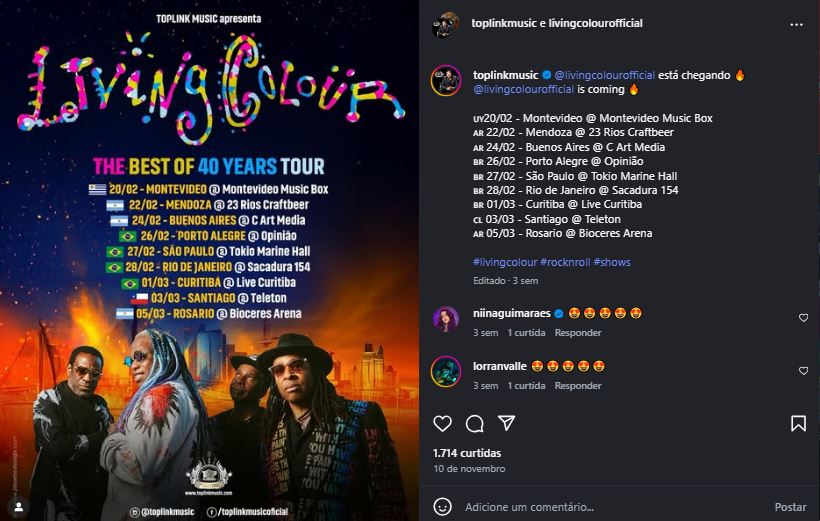Viewport: 820px width, 521px height.
Task: Open niinaguimaraes' profile picture
Action: pos(446,319)
